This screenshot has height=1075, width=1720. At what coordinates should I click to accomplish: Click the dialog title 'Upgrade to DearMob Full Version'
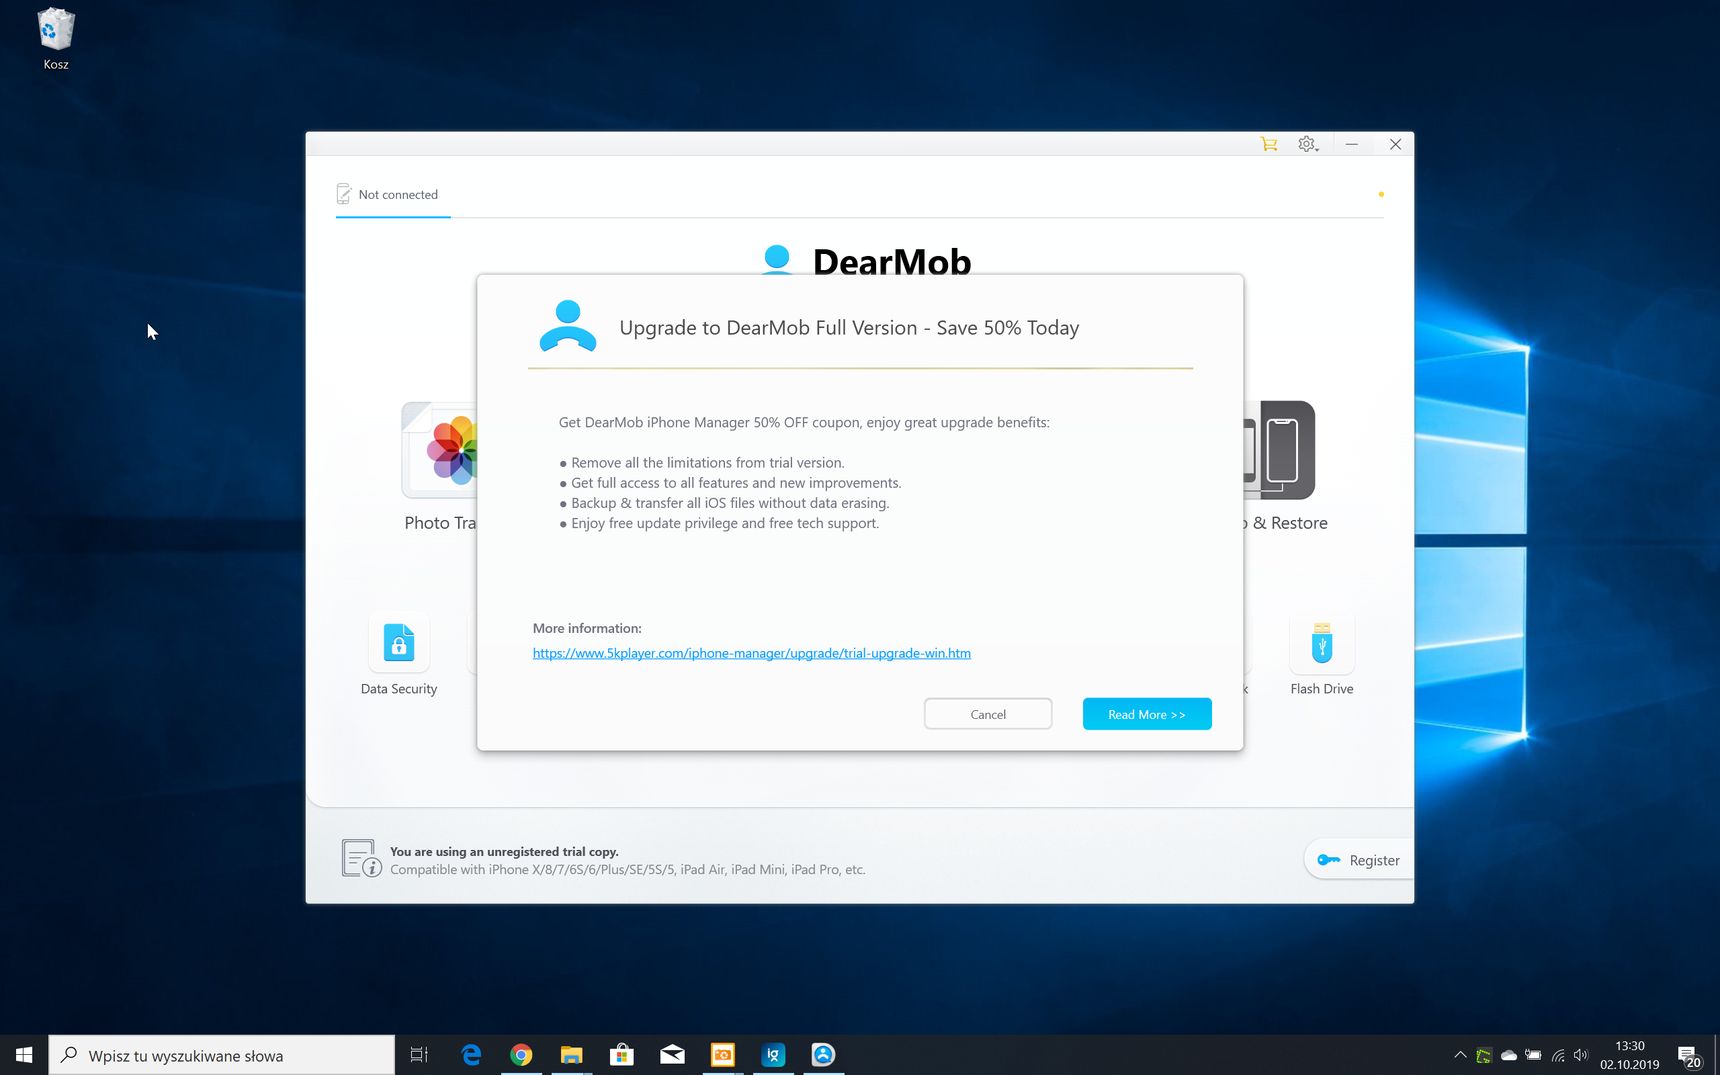(768, 328)
